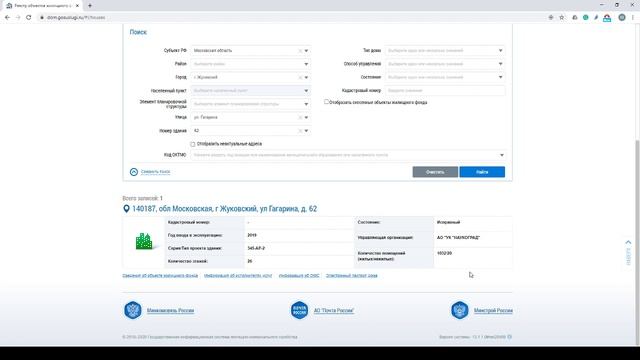Viewport: 640px width, 360px height.
Task: Open Элемент планировочной структуры dropdown
Action: tap(306, 104)
